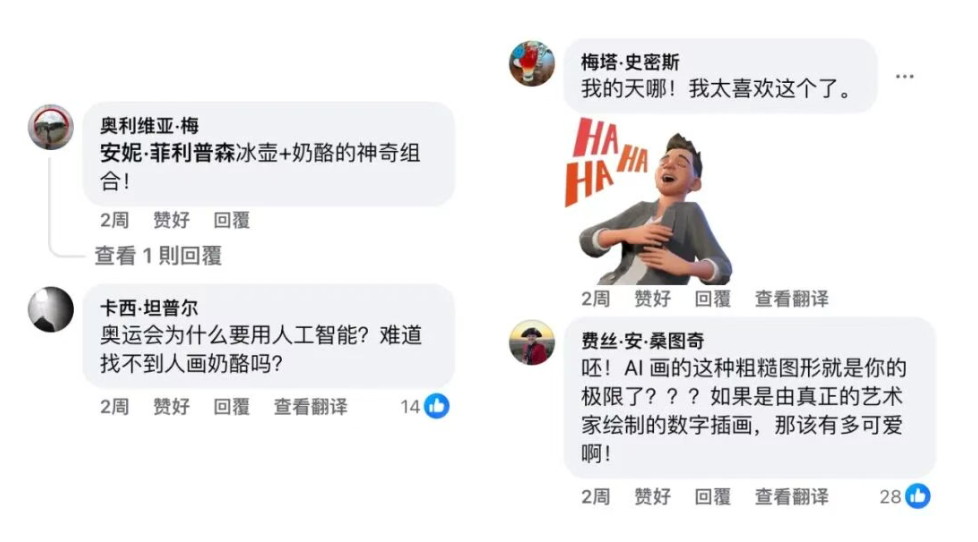Screen dimensions: 978x542
Task: Like 卡西·坦普尔's comment with 赞好
Action: click(x=172, y=407)
